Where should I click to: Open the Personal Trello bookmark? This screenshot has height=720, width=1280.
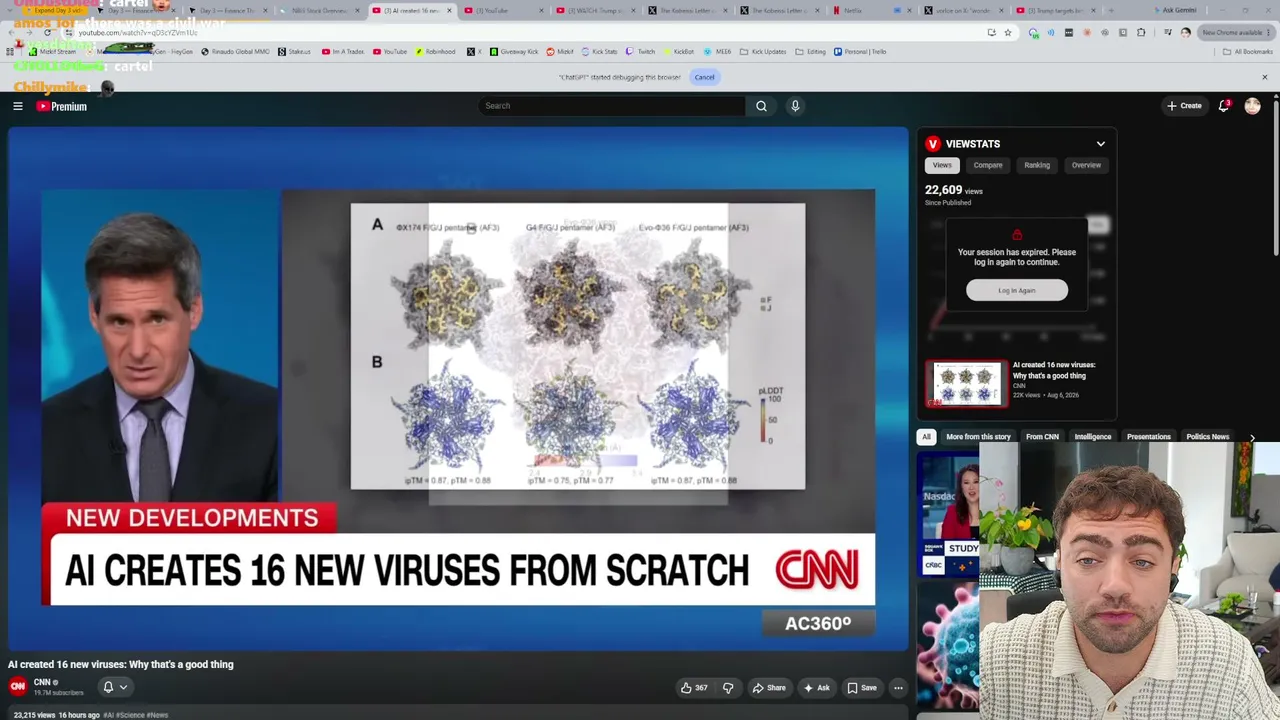(860, 52)
